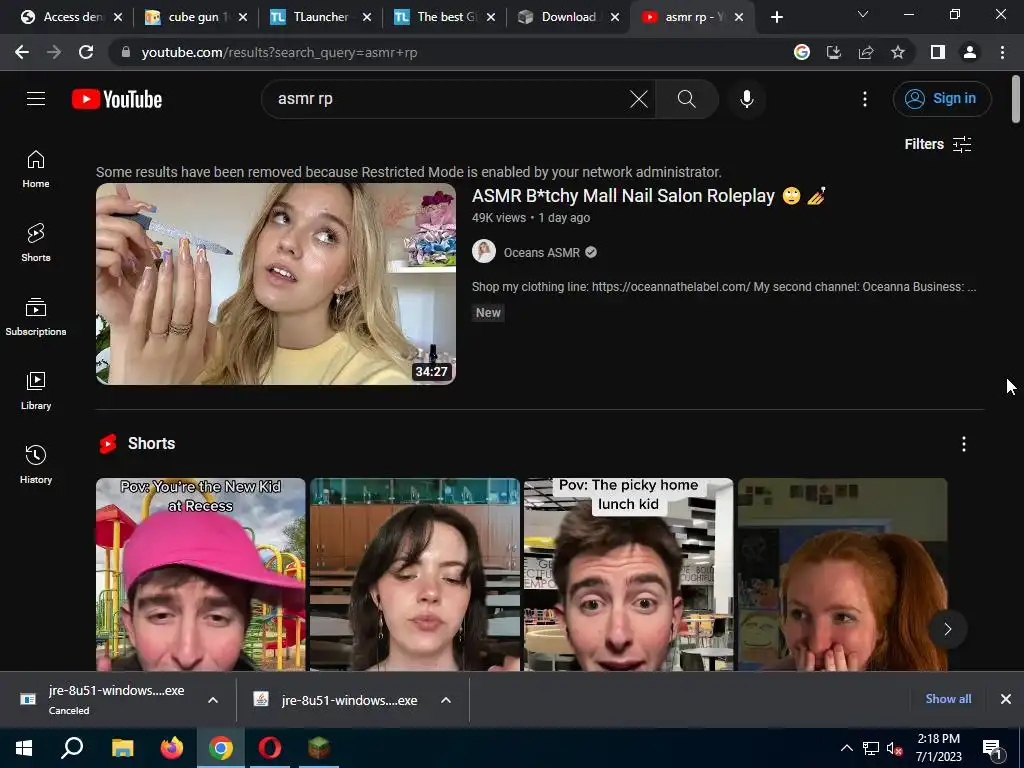Play the dark-haired girl short

click(415, 574)
